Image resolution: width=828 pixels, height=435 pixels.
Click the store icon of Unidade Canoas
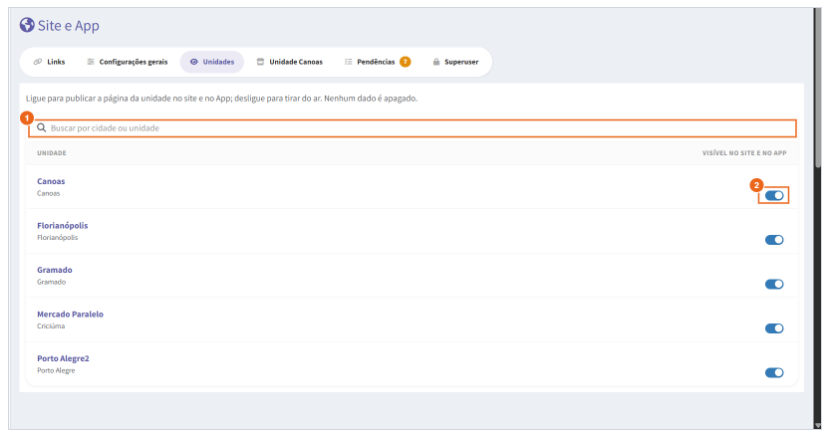click(x=260, y=62)
